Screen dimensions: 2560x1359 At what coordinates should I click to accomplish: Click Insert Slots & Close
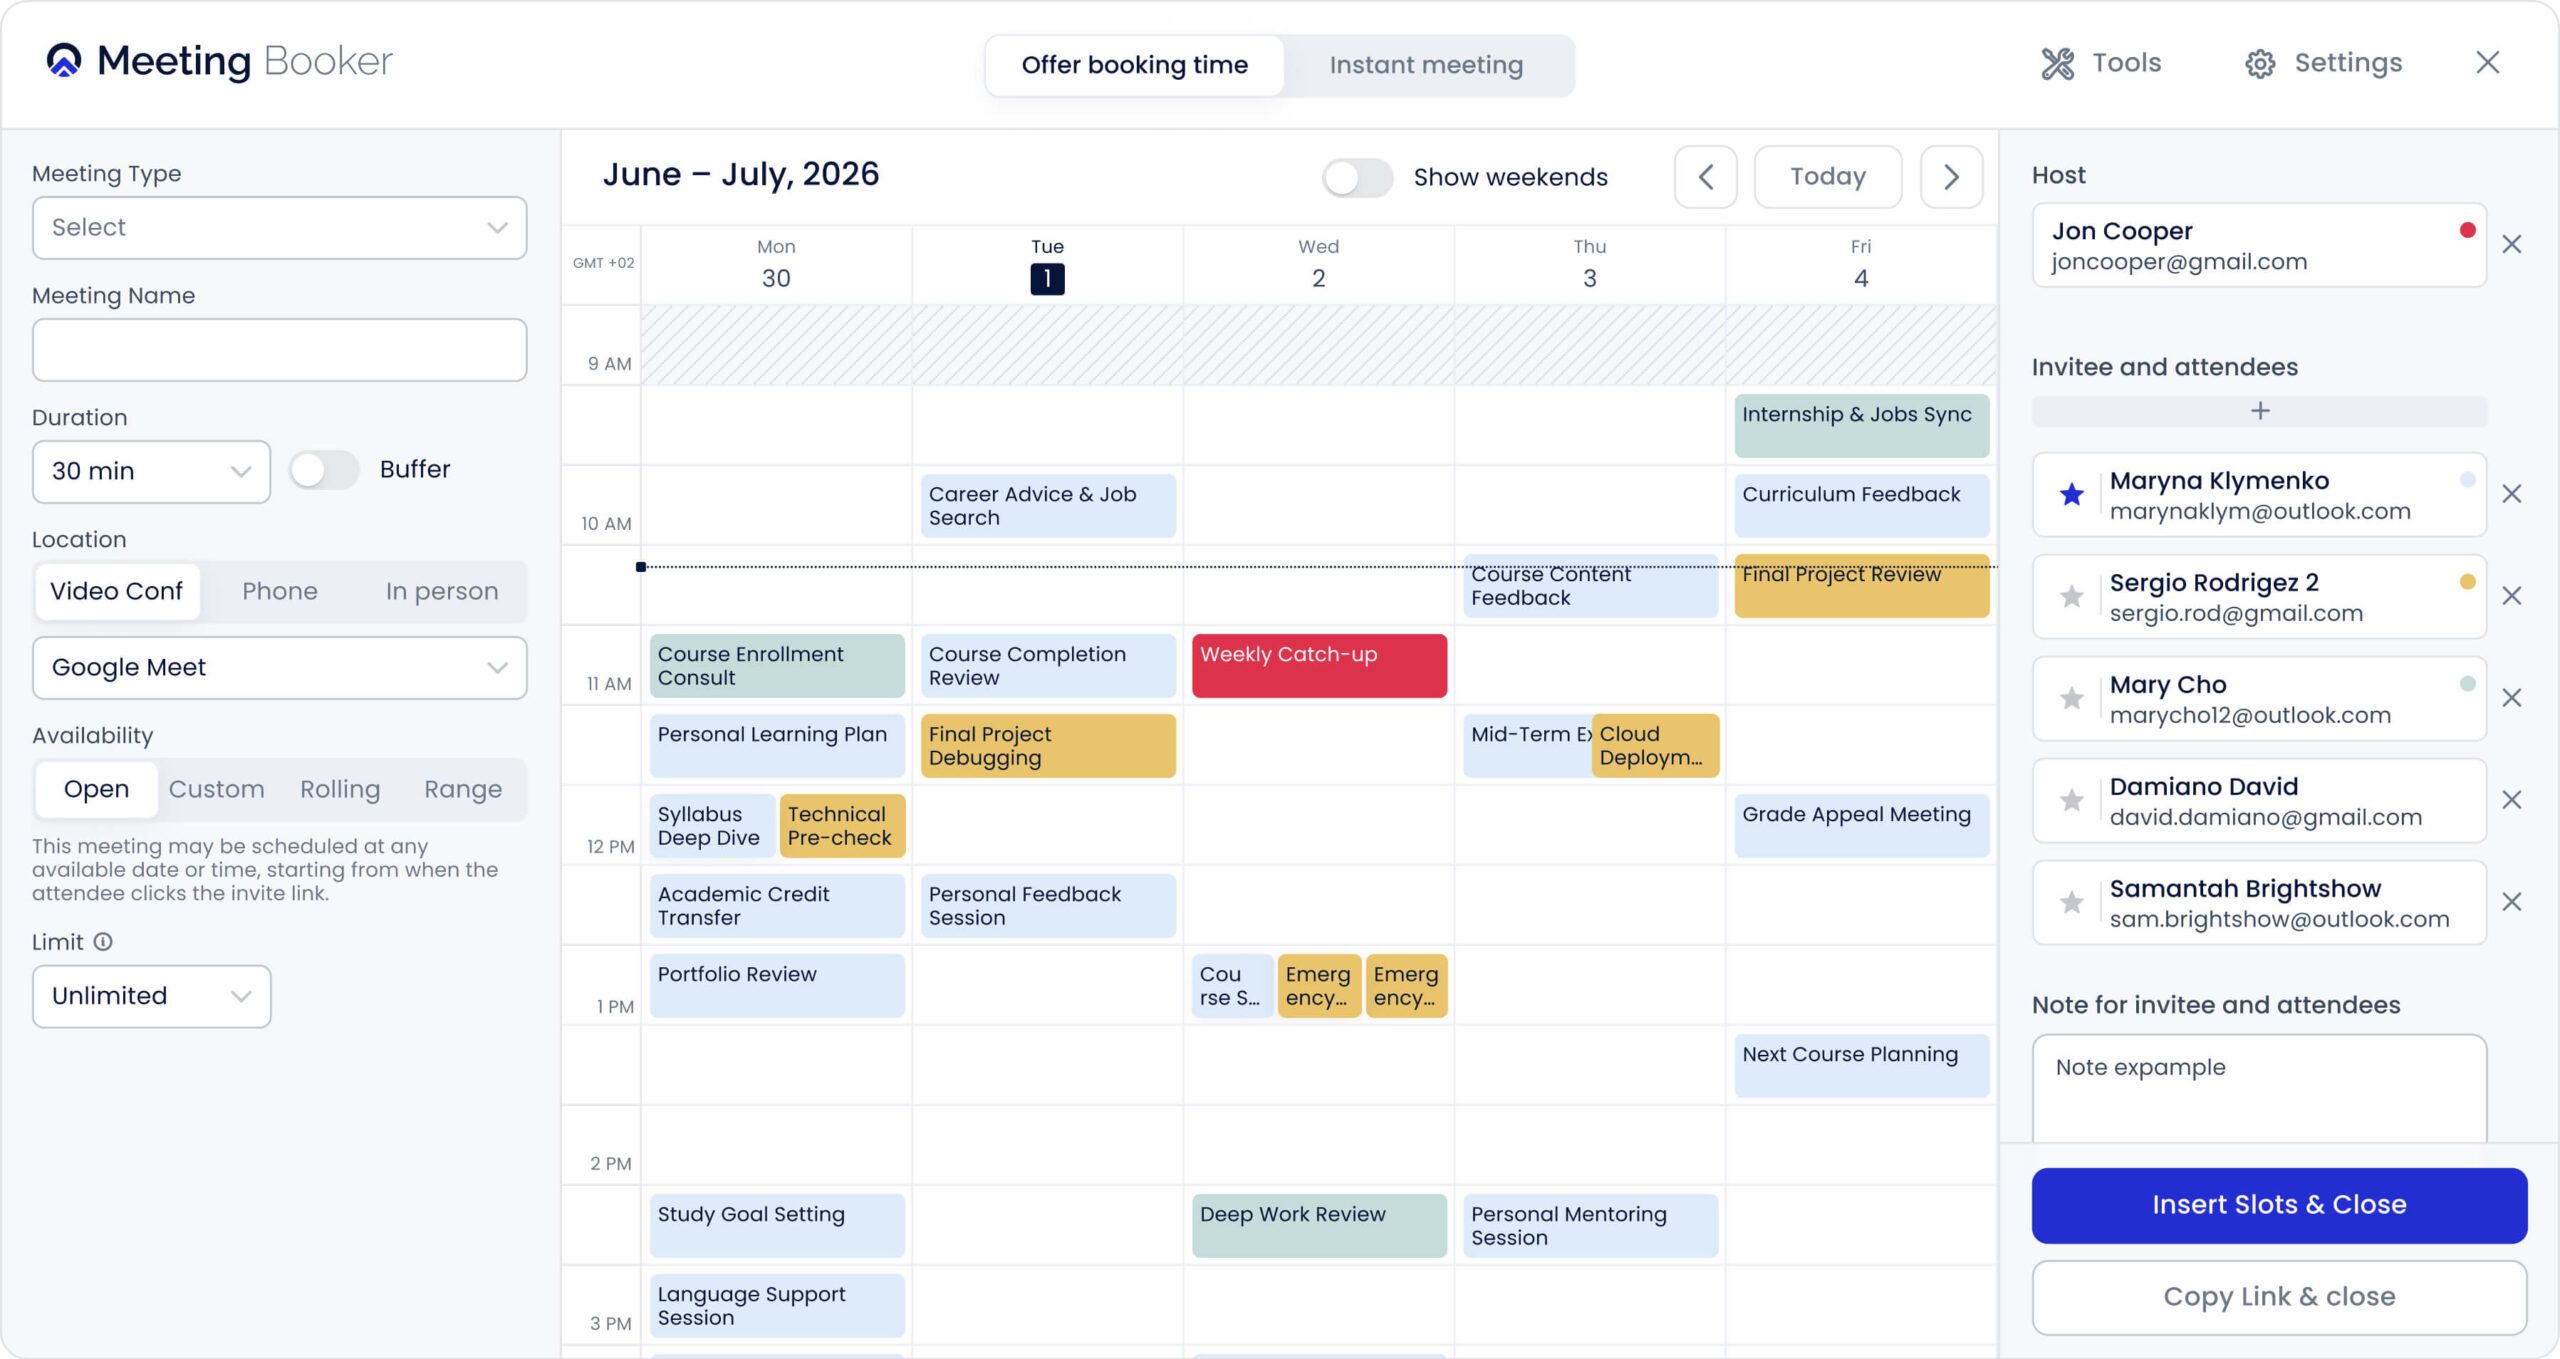click(2279, 1205)
